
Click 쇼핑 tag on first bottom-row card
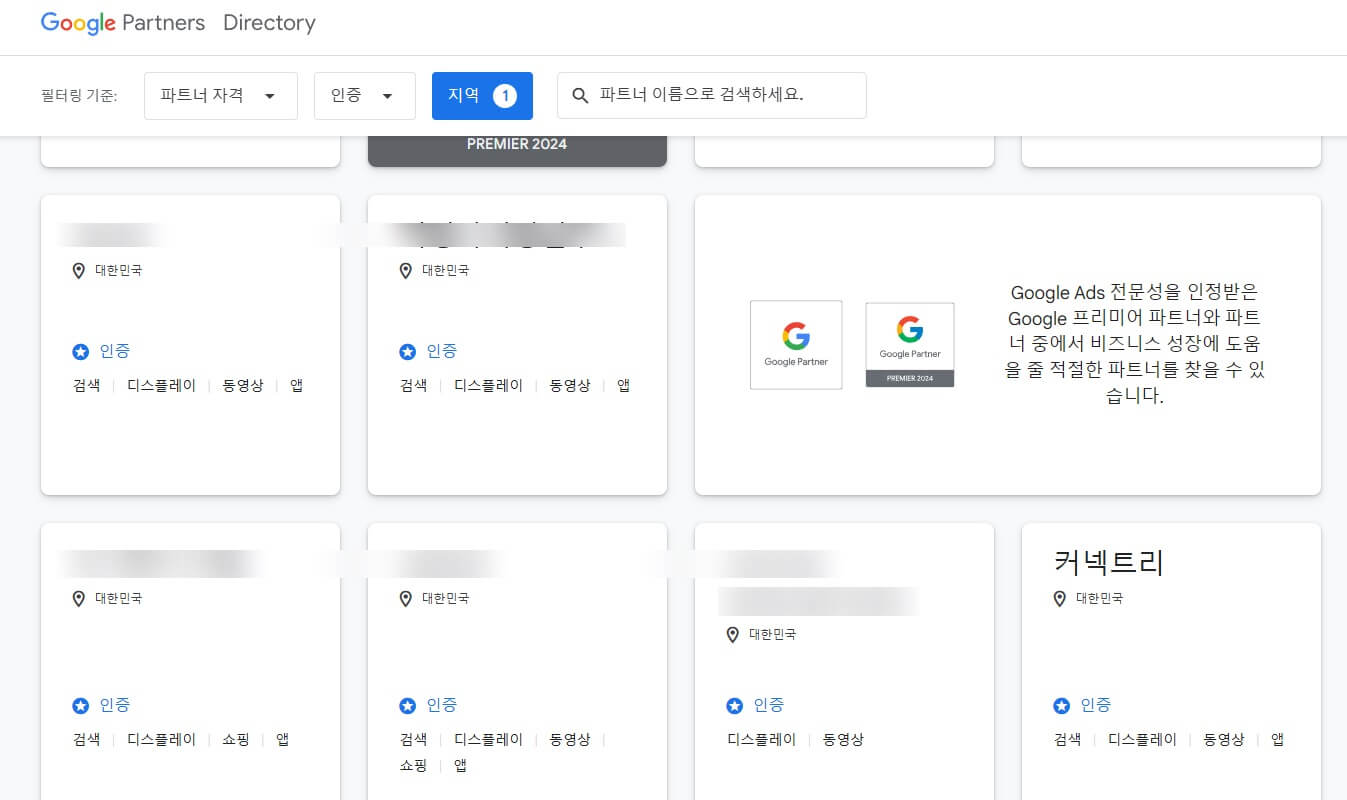coord(236,740)
